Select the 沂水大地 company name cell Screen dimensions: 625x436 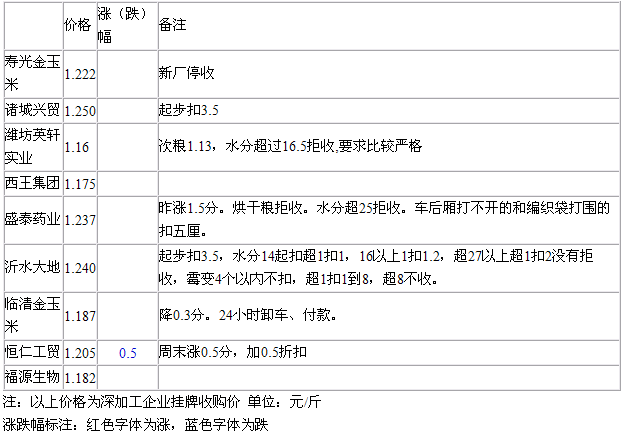[x=32, y=267]
